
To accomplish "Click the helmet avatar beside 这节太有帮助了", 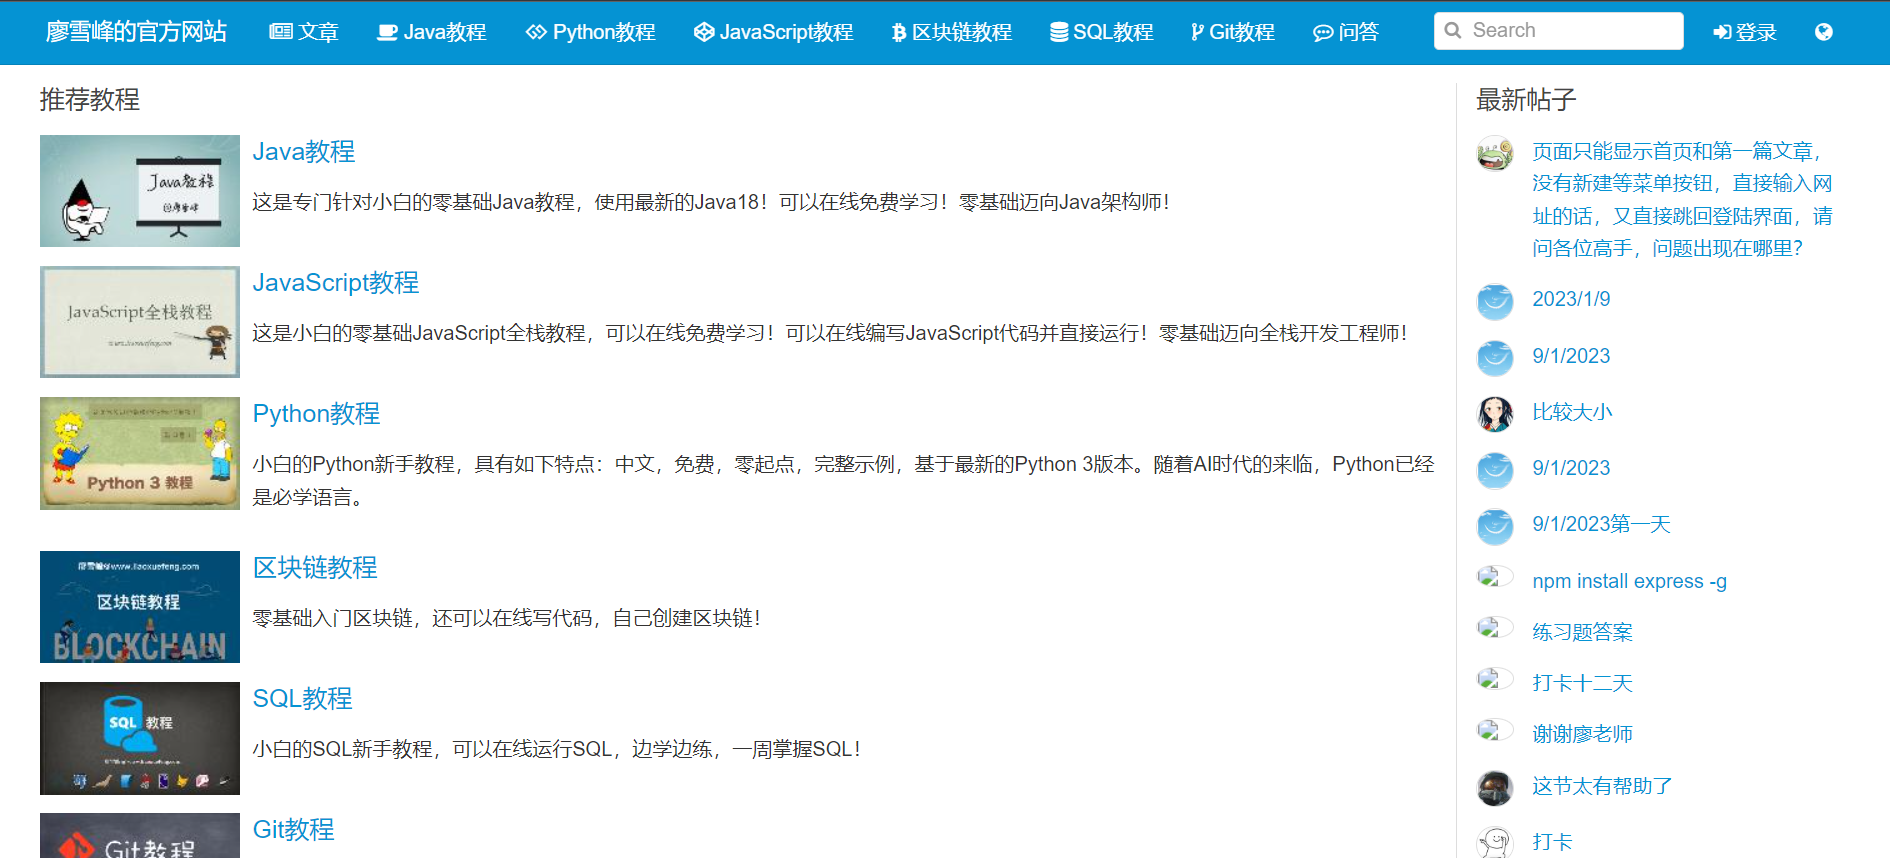I will click(1495, 787).
